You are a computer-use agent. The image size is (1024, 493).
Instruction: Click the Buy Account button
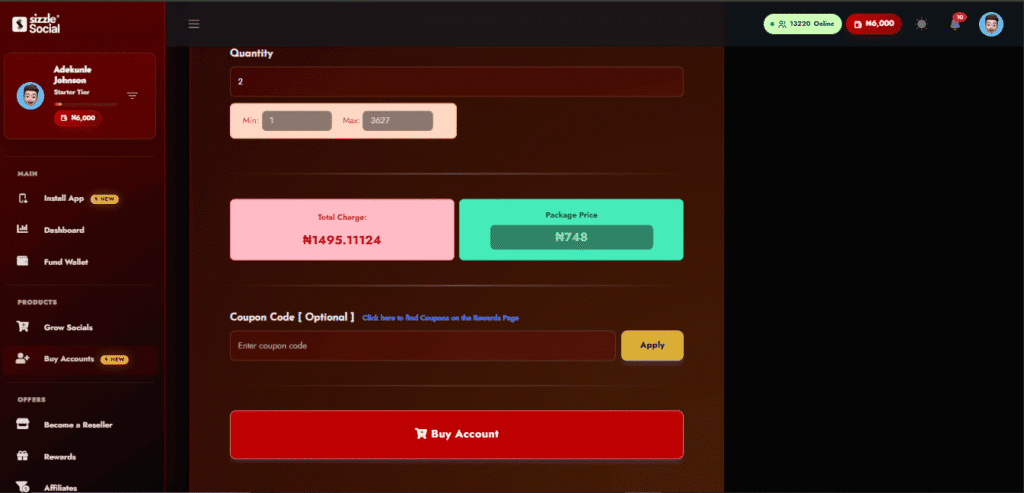456,434
